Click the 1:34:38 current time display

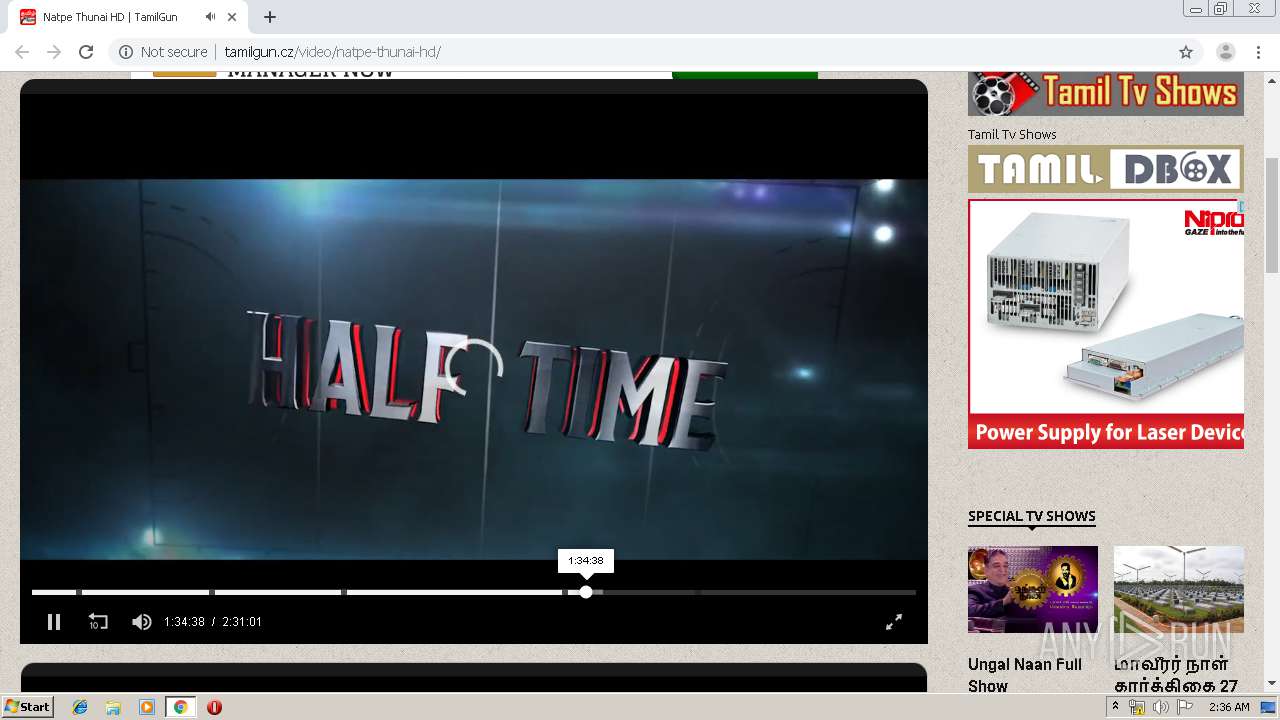(184, 622)
